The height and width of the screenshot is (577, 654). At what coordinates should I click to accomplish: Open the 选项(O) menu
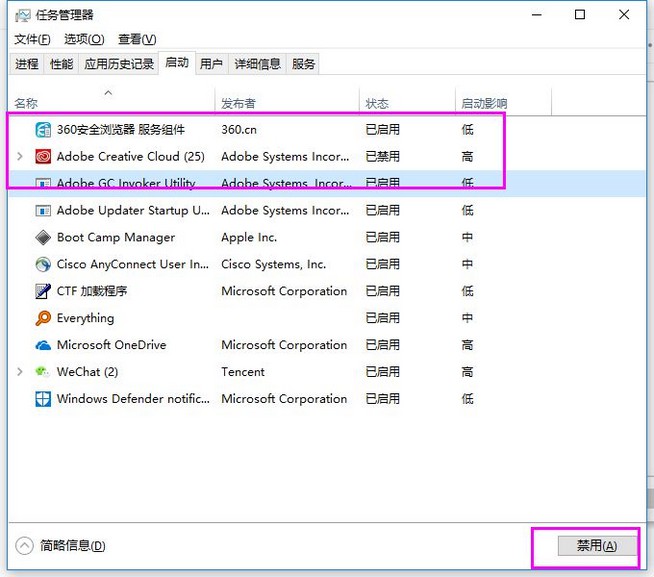click(84, 39)
